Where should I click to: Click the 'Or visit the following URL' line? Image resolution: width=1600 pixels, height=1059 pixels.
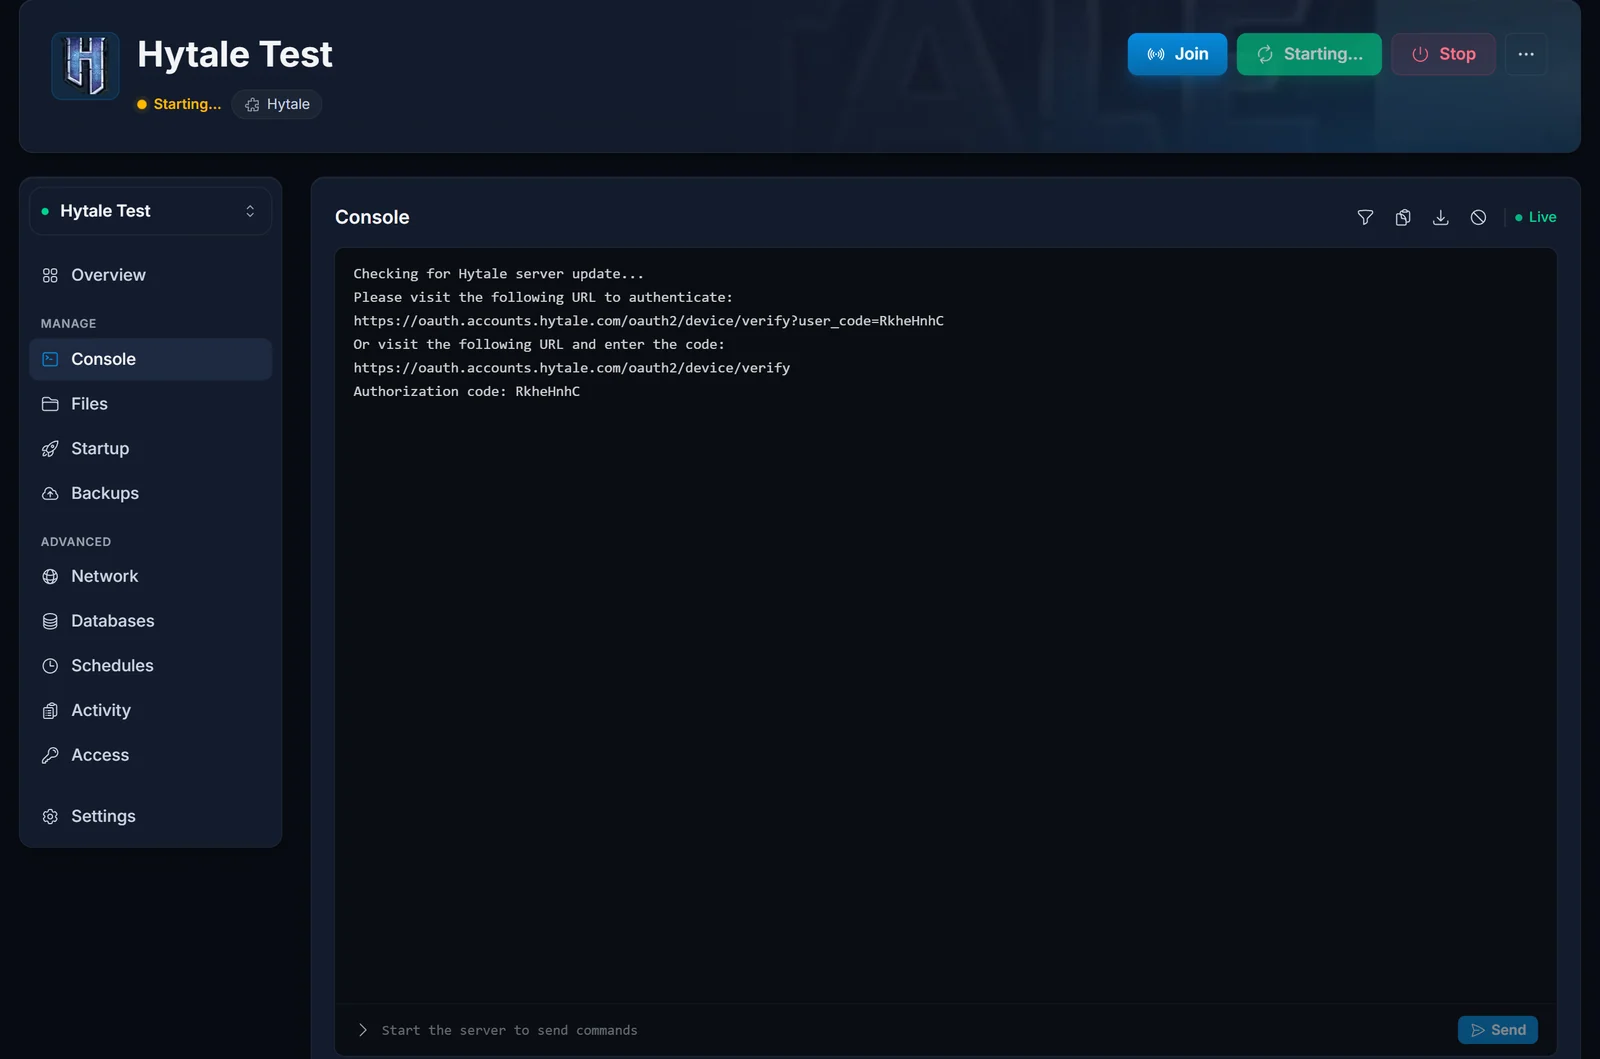pyautogui.click(x=539, y=344)
